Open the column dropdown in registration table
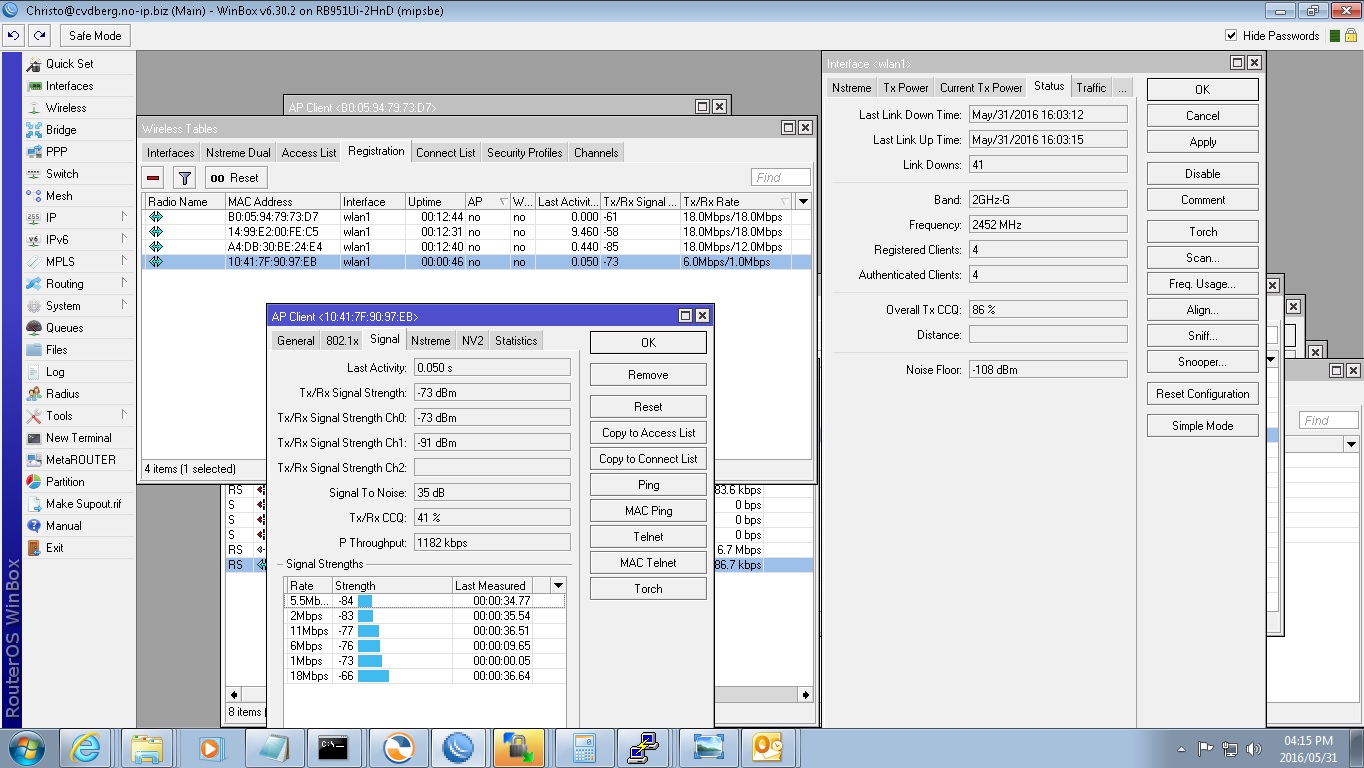The width and height of the screenshot is (1364, 768). tap(802, 202)
